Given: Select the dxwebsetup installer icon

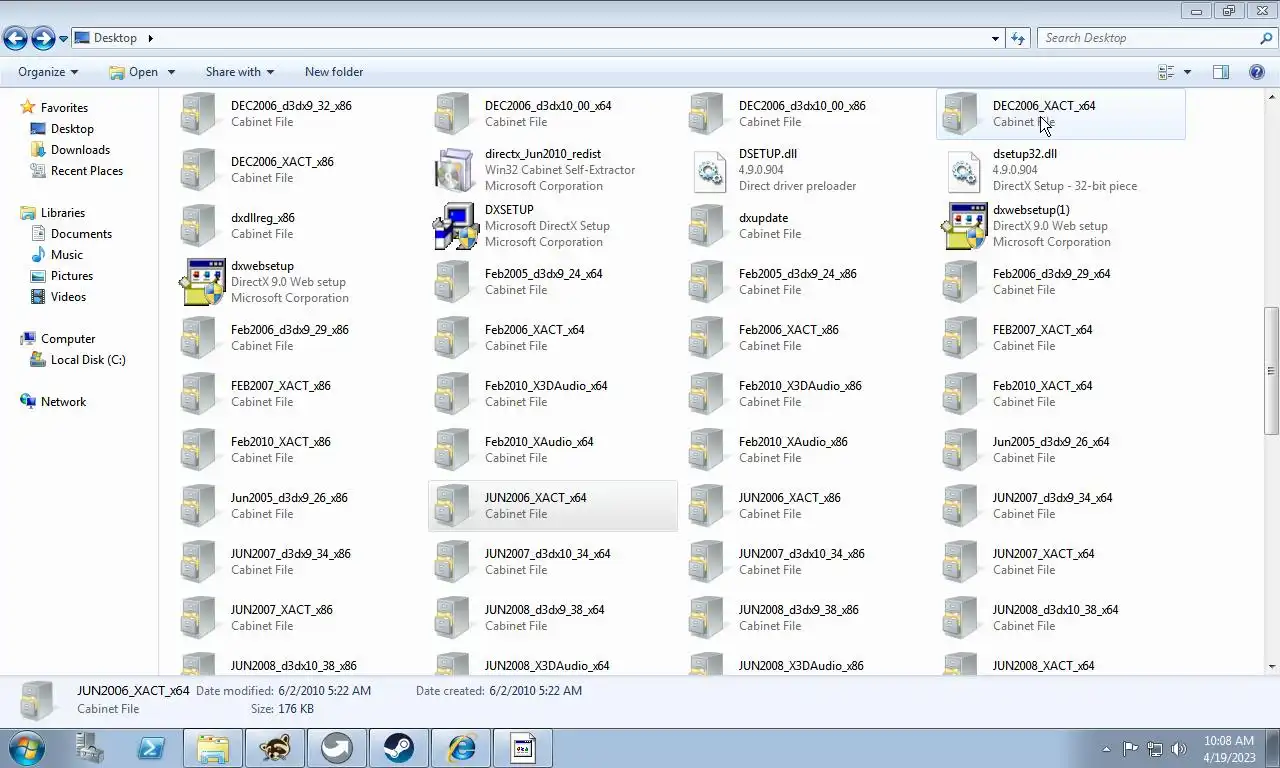Looking at the screenshot, I should pos(201,282).
